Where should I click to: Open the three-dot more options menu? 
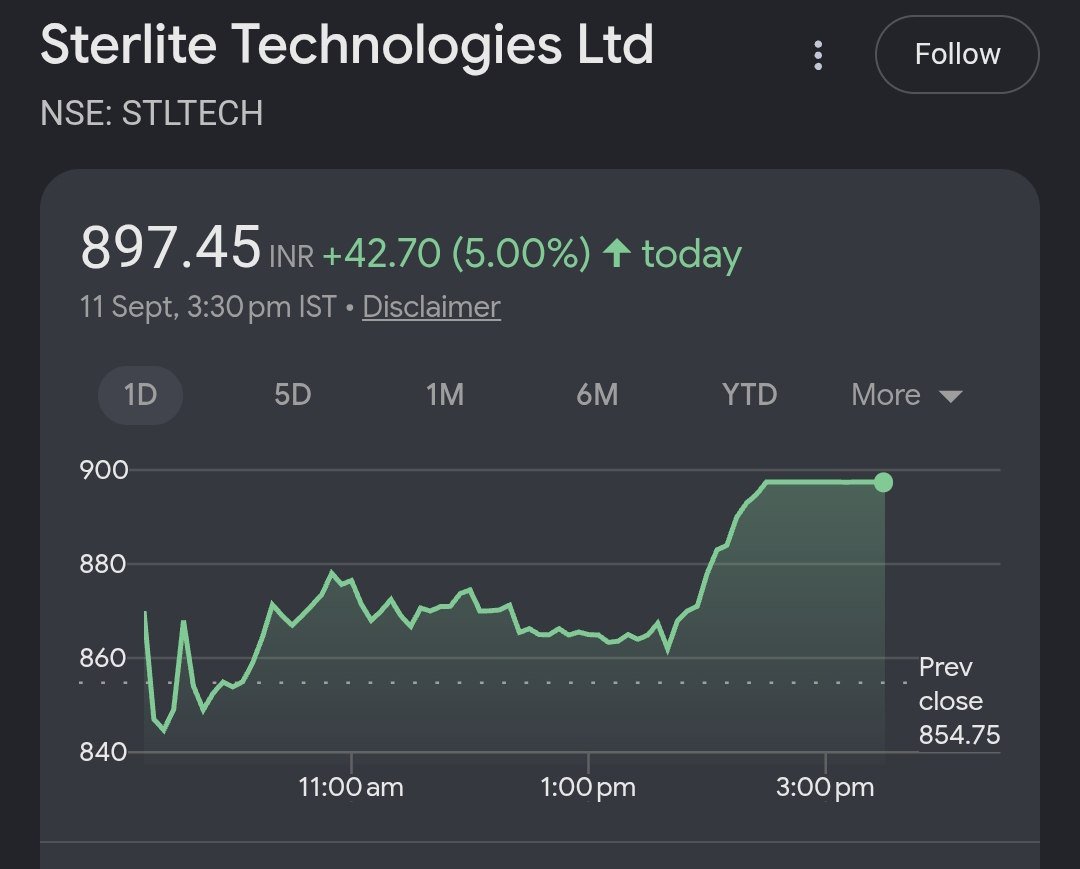coord(818,55)
